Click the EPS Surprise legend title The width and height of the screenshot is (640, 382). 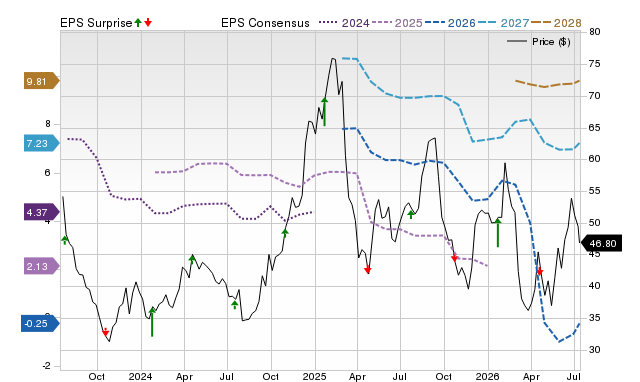point(96,23)
